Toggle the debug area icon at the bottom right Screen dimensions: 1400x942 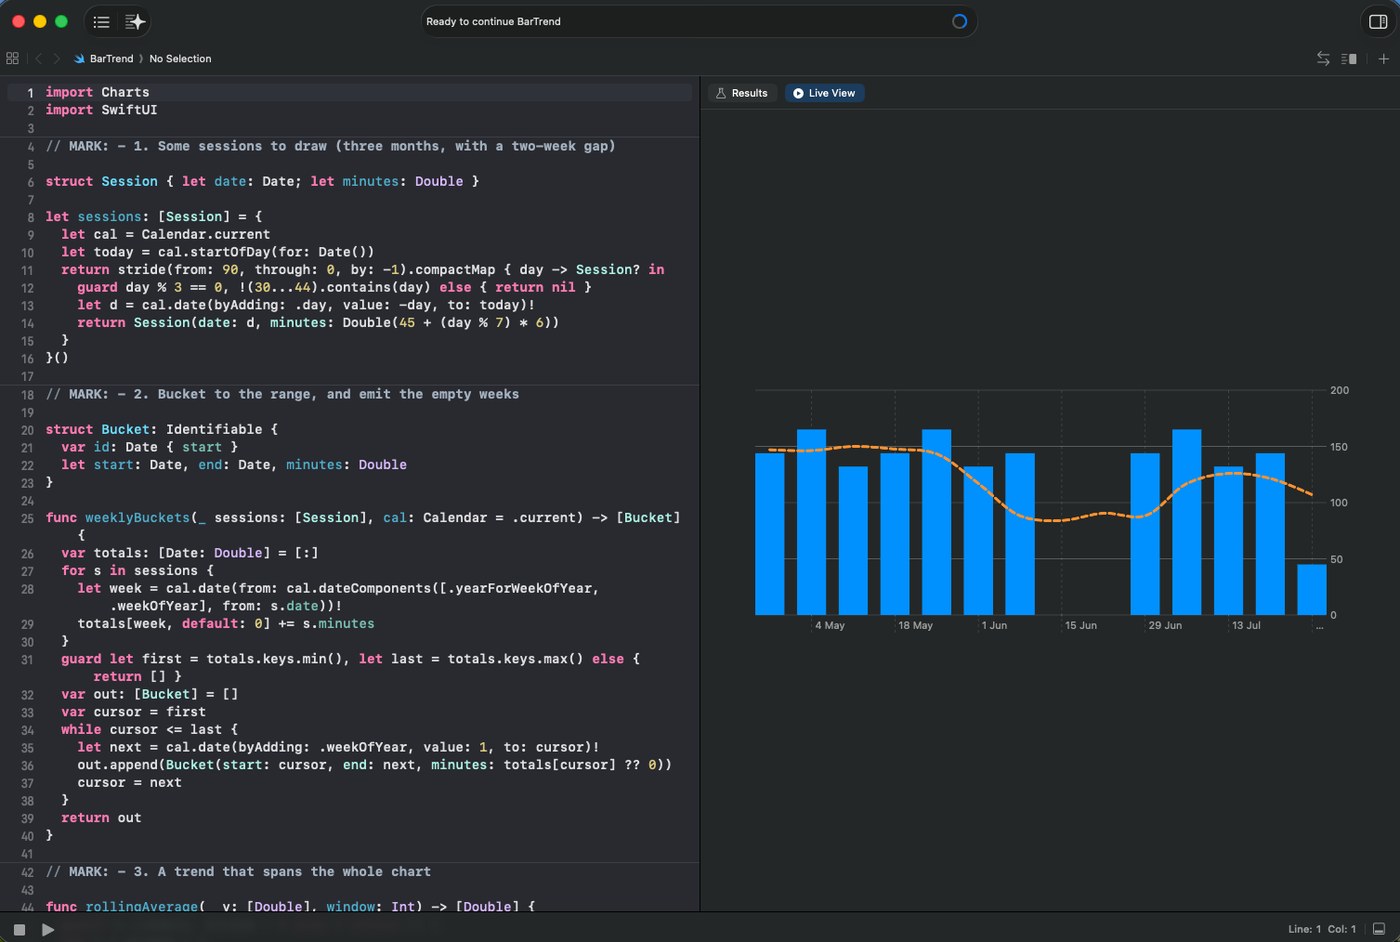tap(1379, 929)
